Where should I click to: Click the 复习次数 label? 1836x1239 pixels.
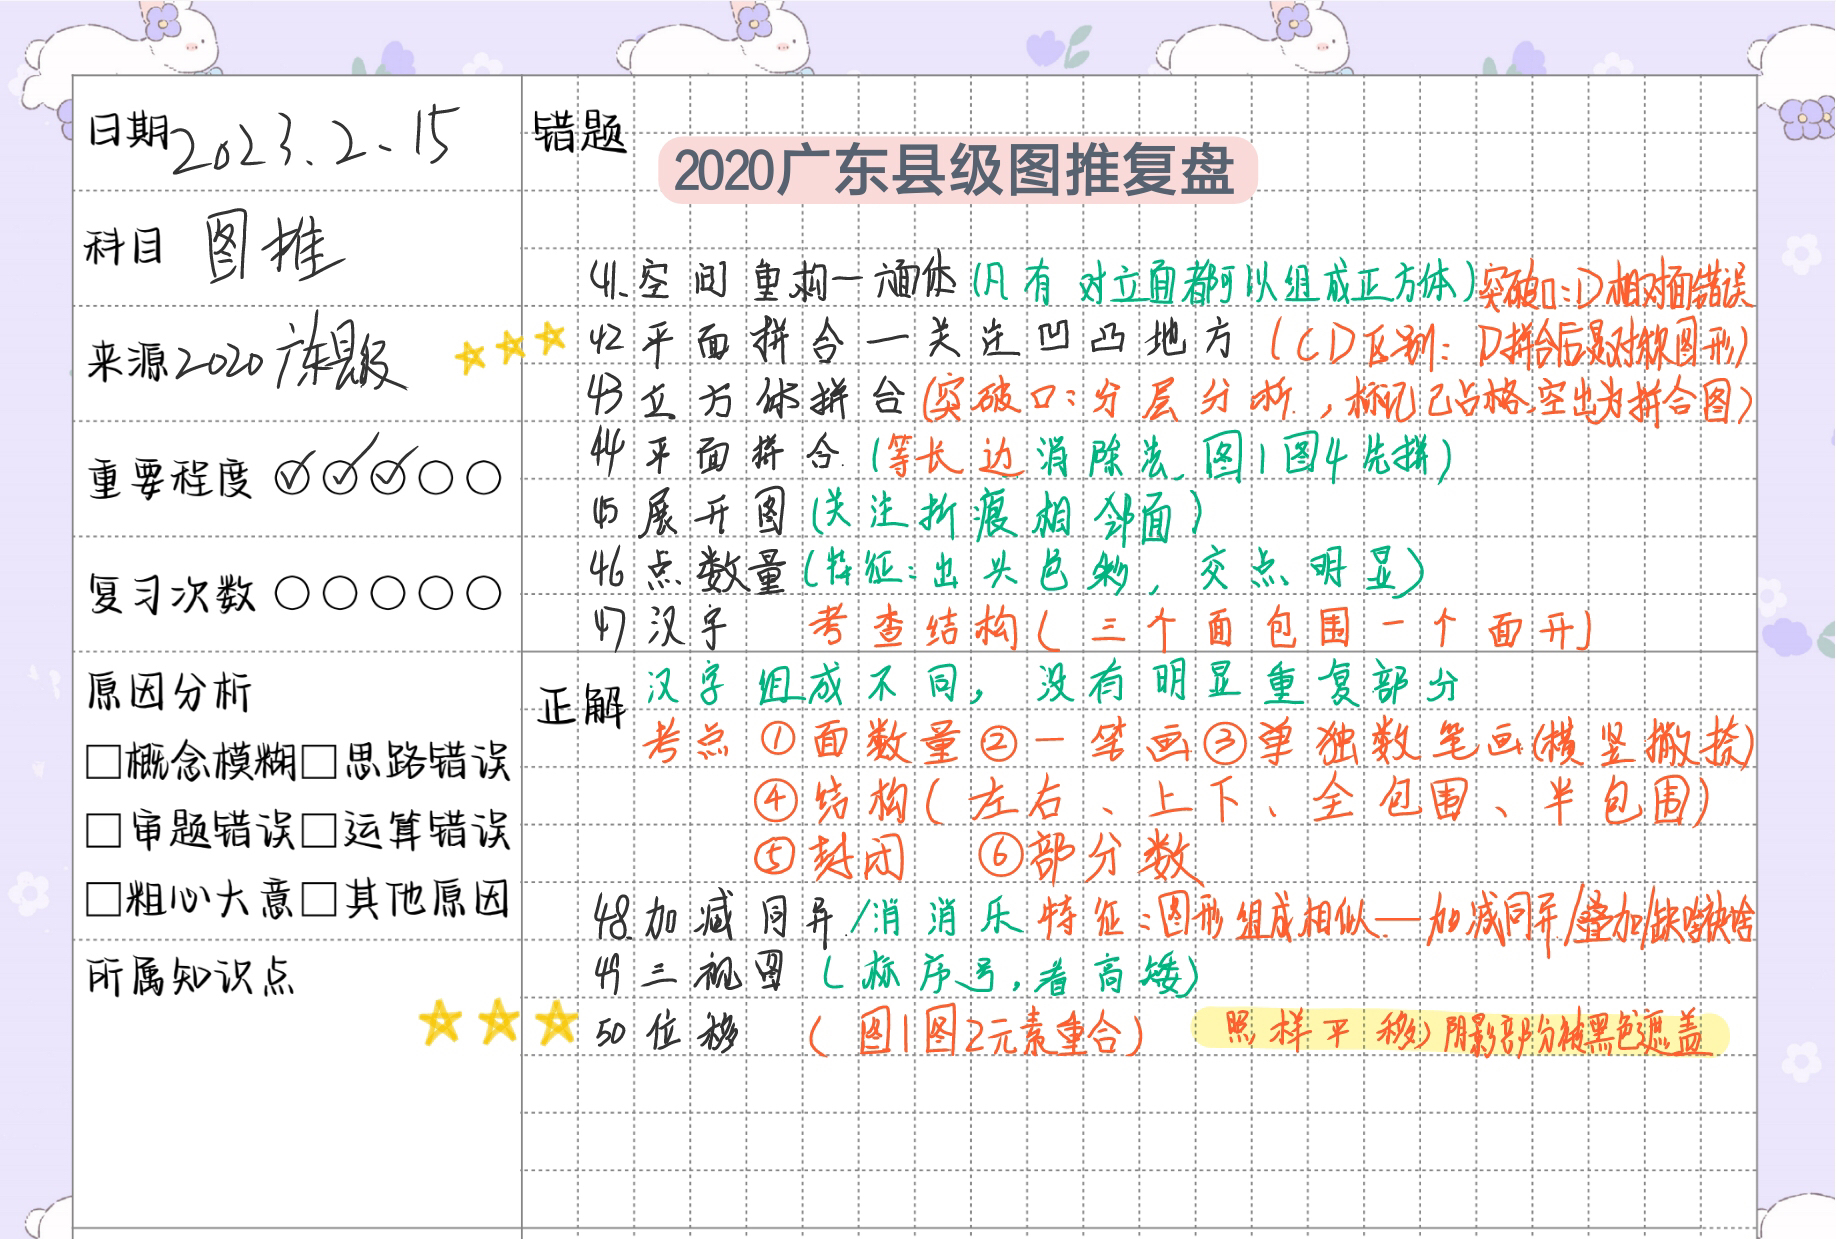coord(171,594)
